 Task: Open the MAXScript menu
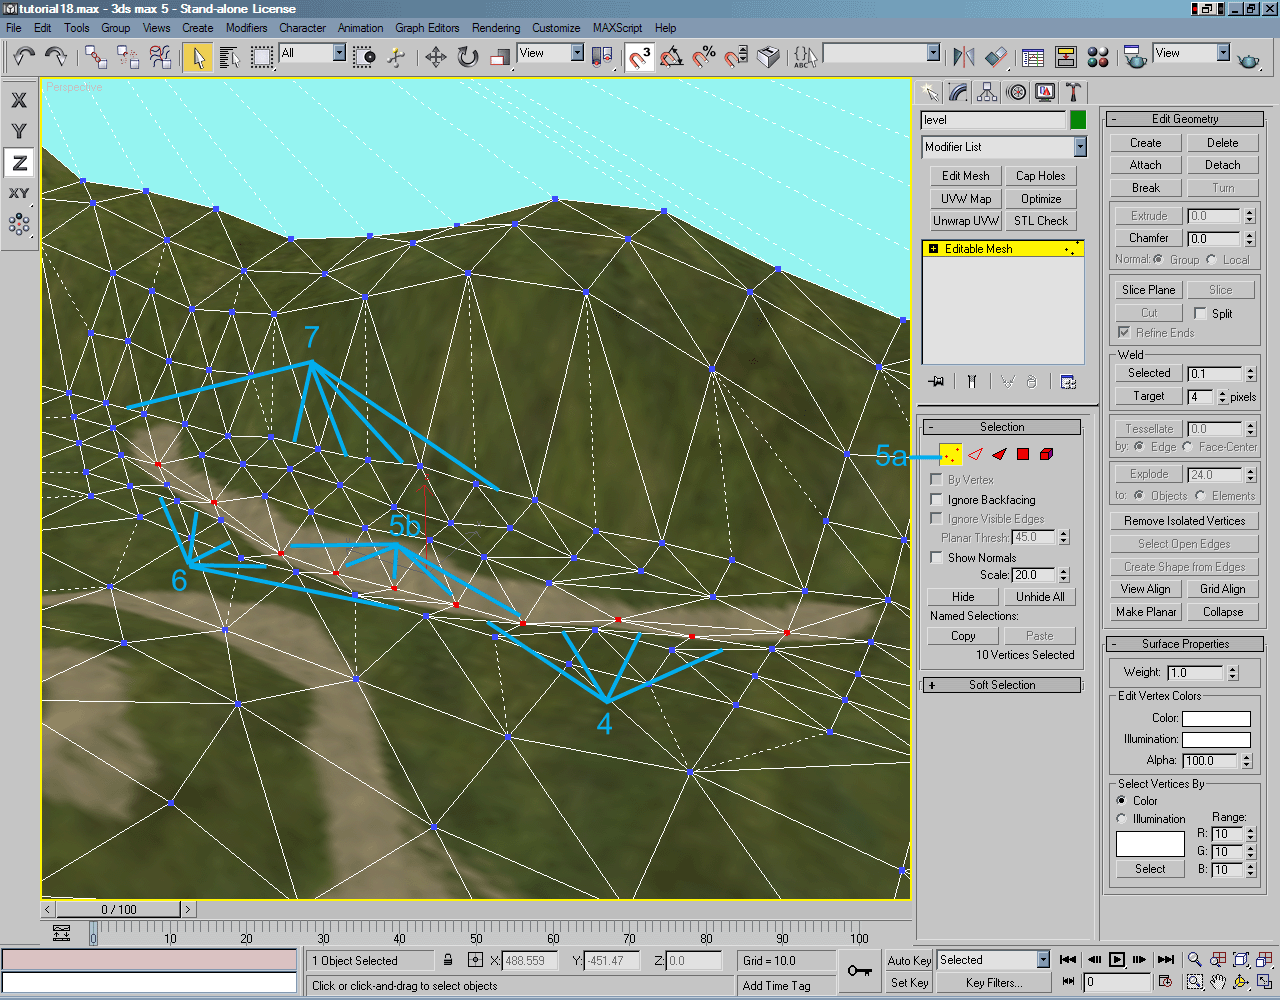tap(617, 28)
